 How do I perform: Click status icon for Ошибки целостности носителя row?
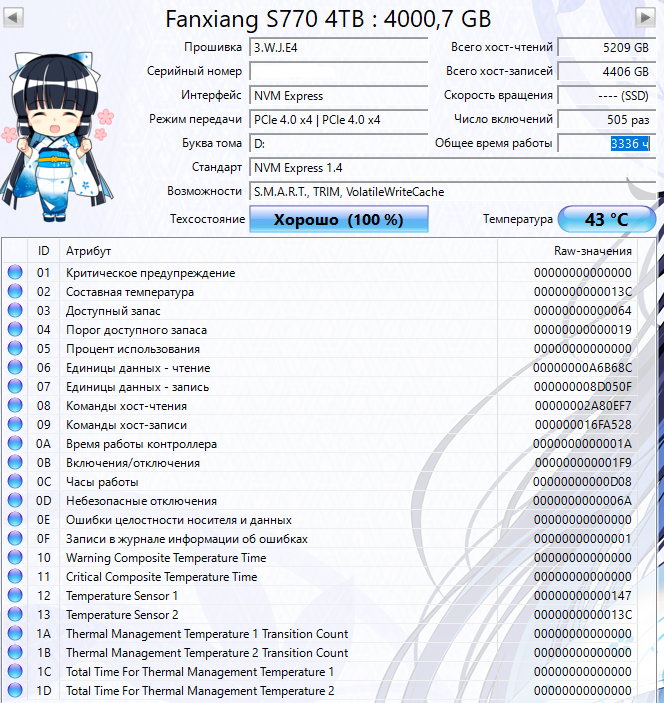15,519
